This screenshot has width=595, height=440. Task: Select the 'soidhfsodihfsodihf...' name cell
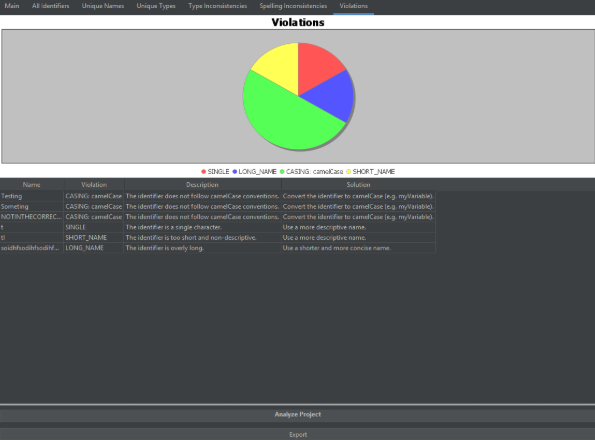(x=32, y=248)
